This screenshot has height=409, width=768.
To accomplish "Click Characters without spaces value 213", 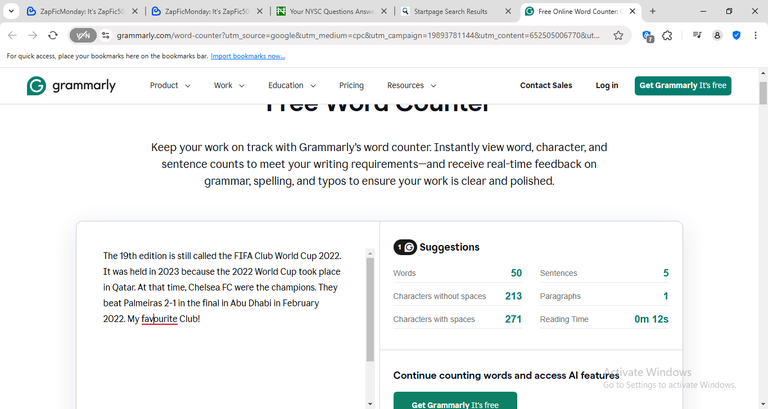I will (x=513, y=296).
